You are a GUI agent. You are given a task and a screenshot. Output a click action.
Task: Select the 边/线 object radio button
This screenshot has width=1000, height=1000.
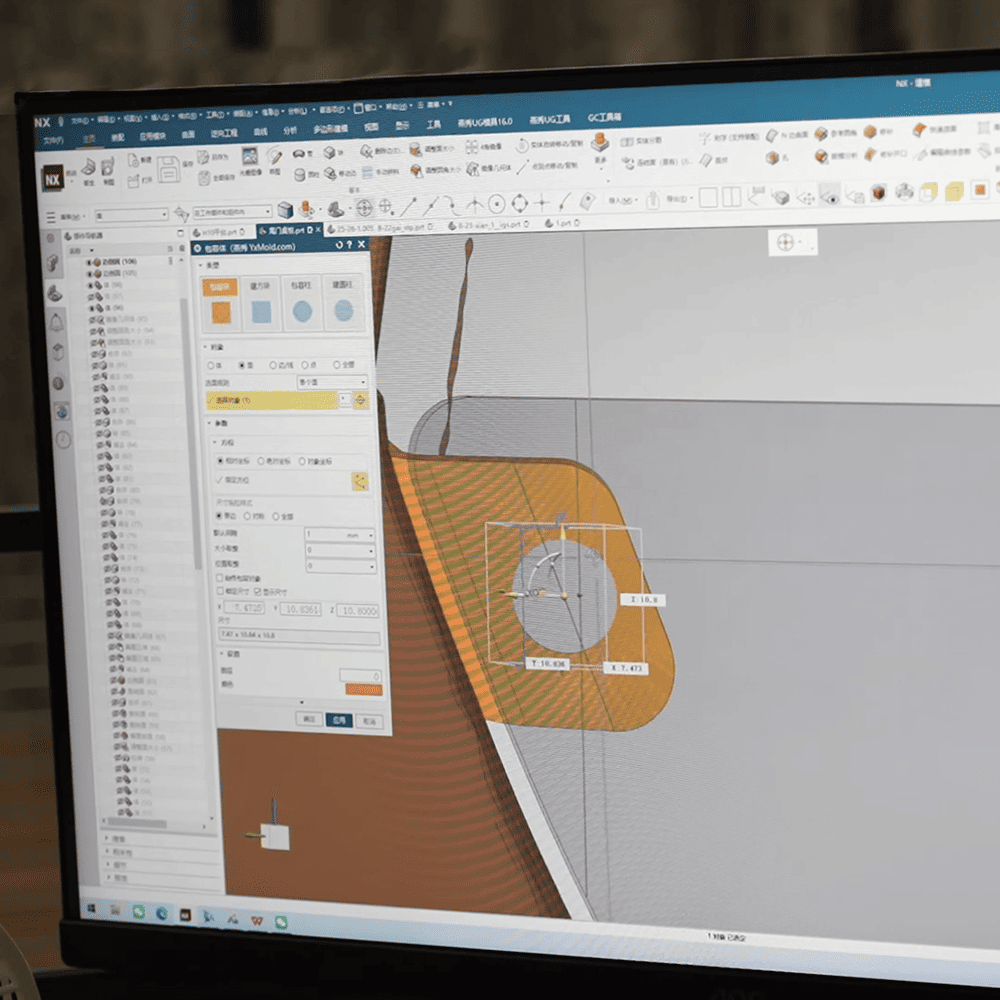tap(273, 365)
